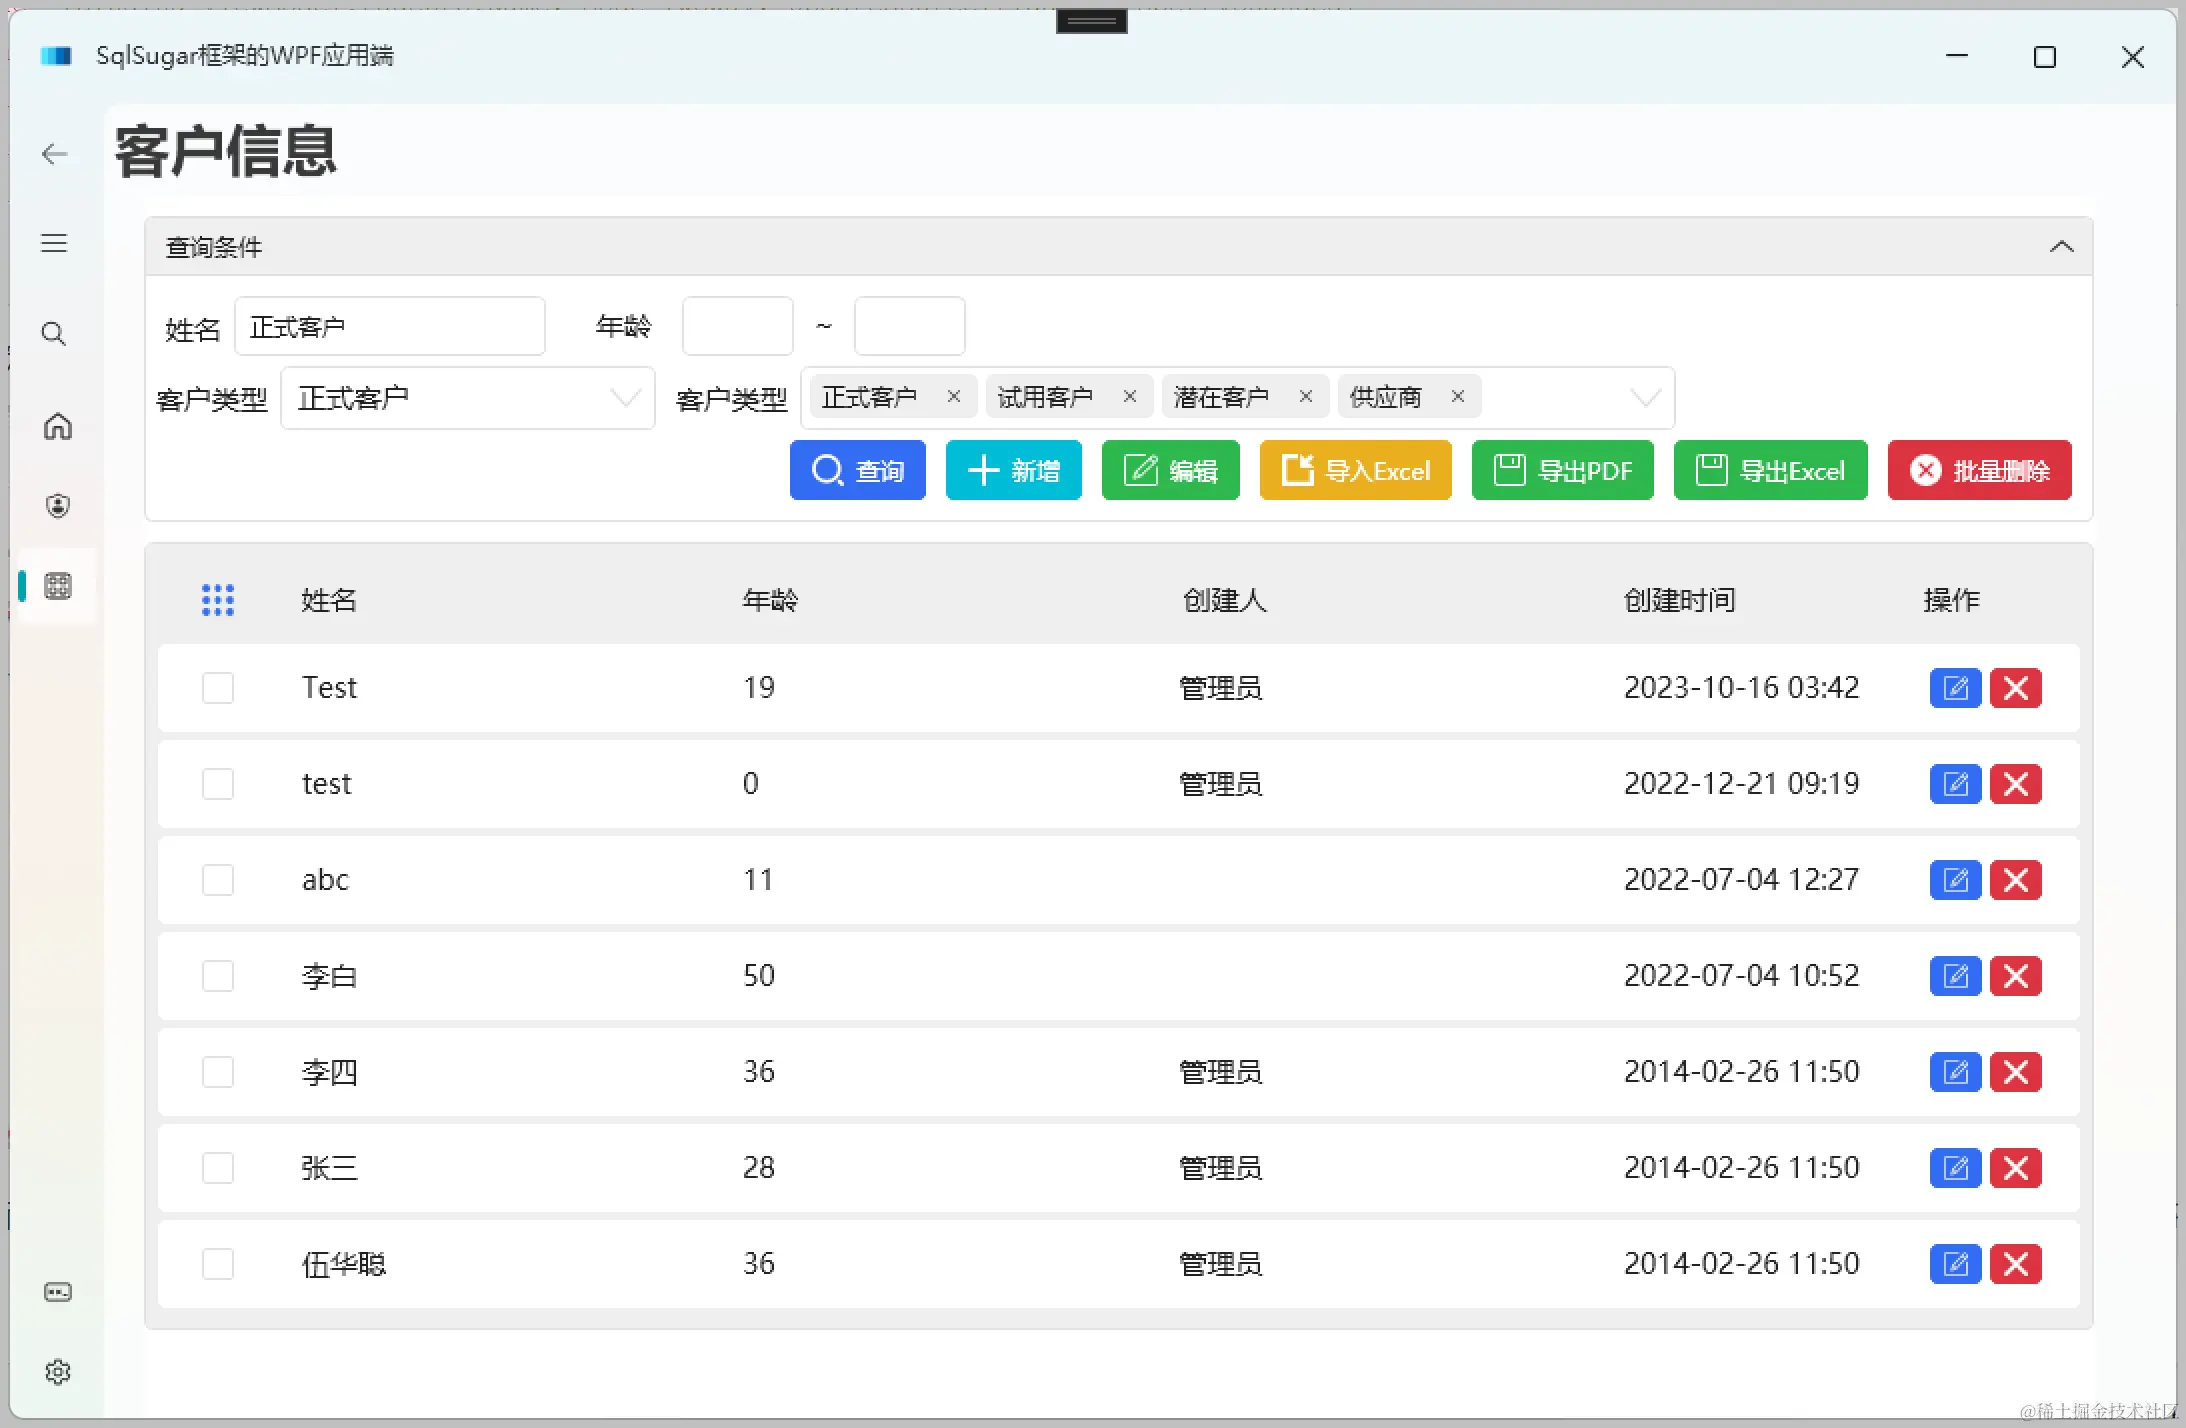Select the abc row checkbox

[x=218, y=880]
